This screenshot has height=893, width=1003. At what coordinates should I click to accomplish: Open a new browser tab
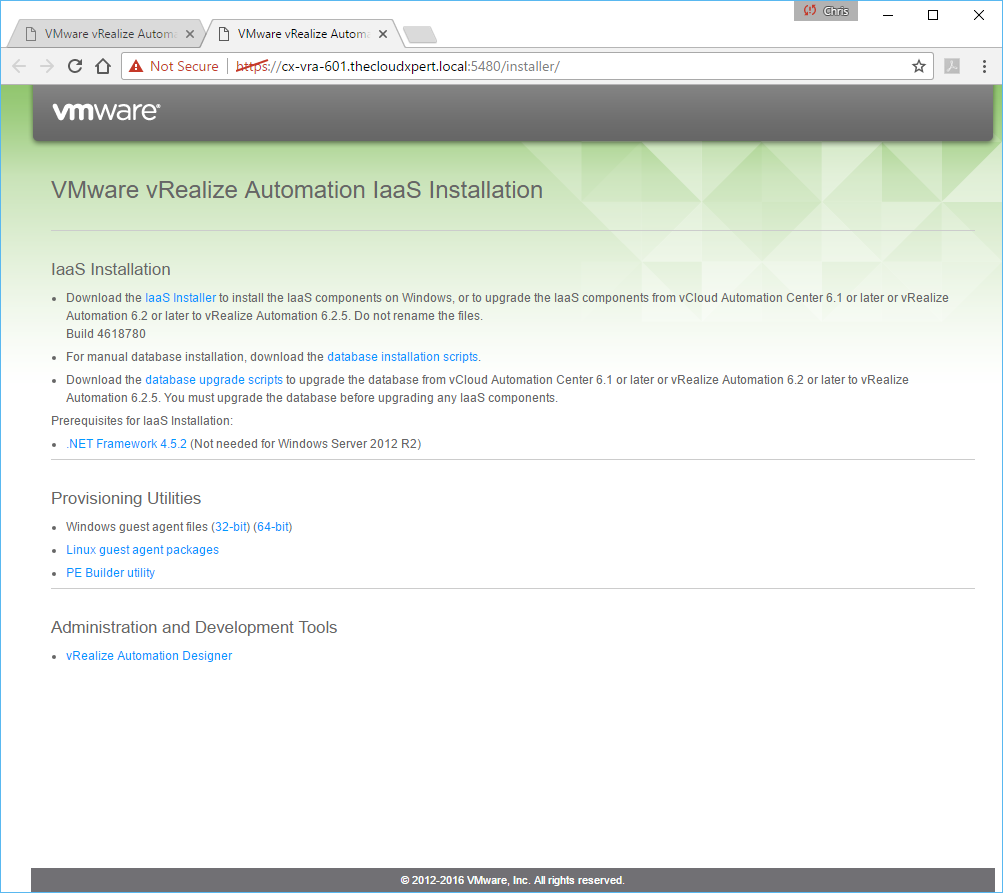420,35
